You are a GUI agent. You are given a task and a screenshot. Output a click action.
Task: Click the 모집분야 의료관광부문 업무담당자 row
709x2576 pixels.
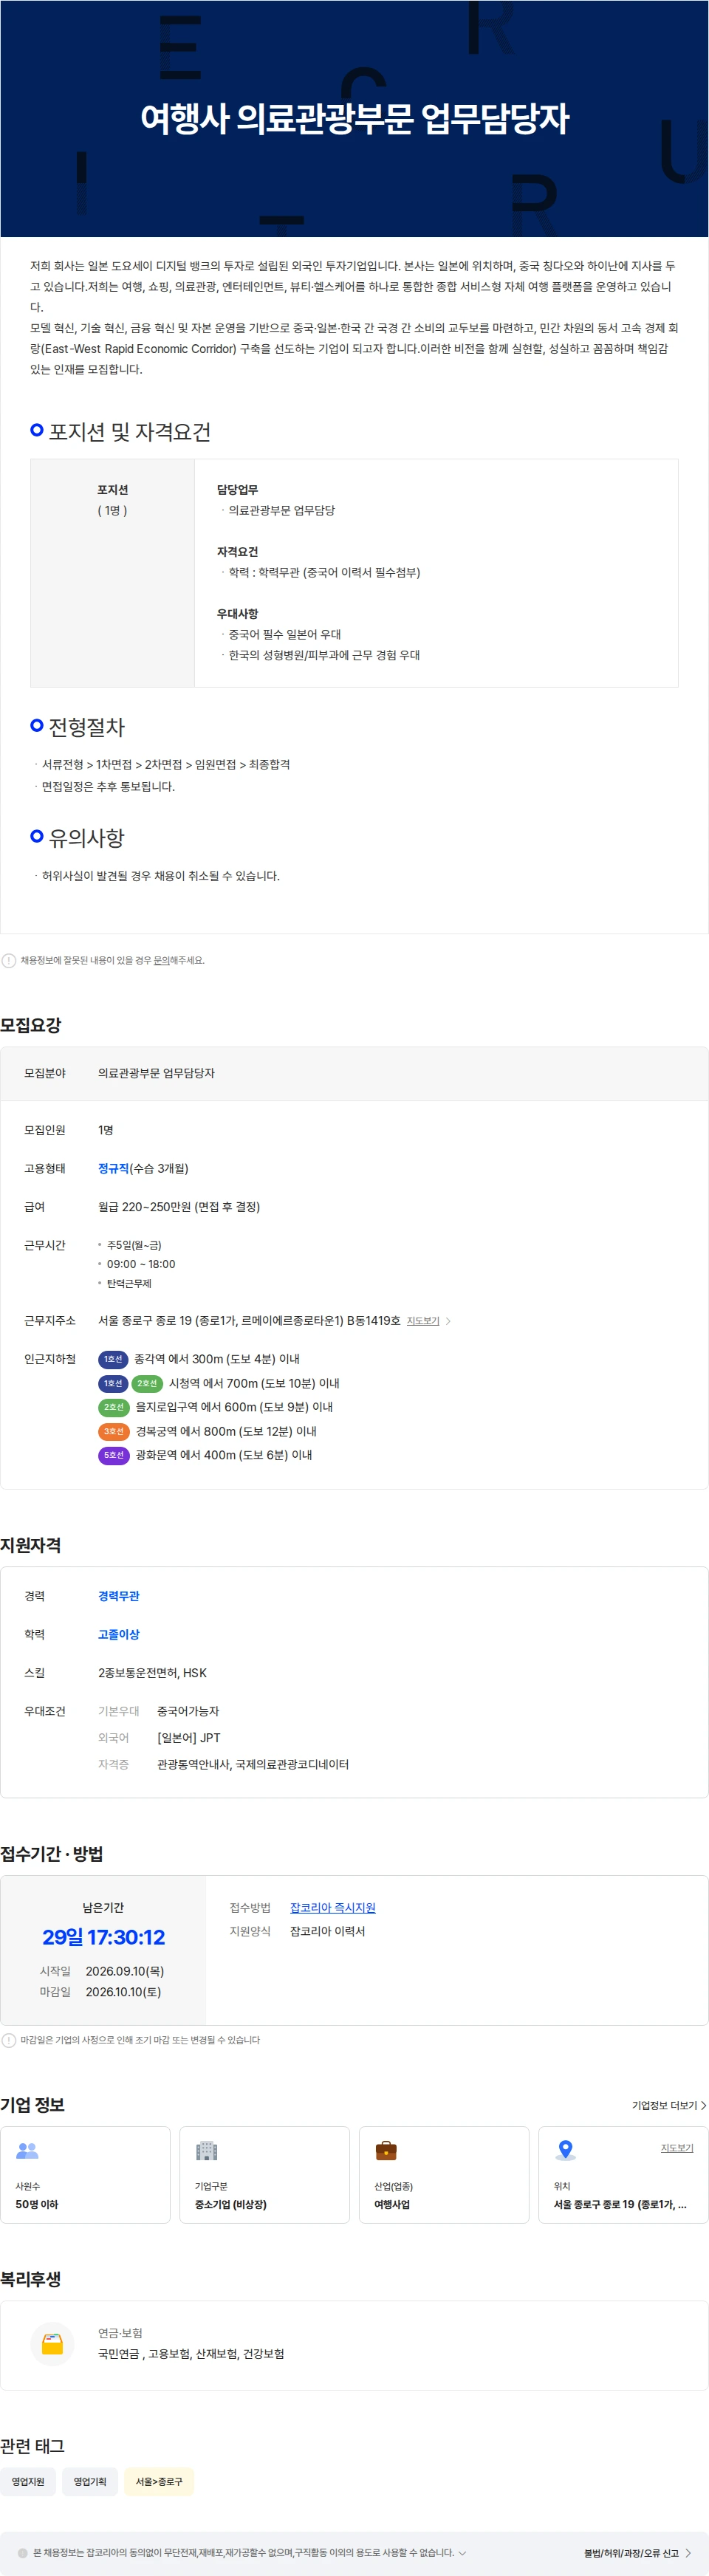pos(354,1073)
